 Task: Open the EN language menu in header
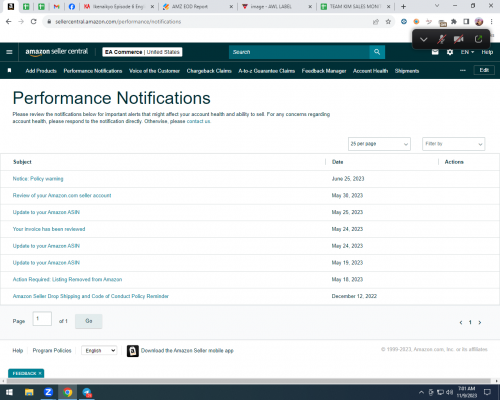[467, 52]
